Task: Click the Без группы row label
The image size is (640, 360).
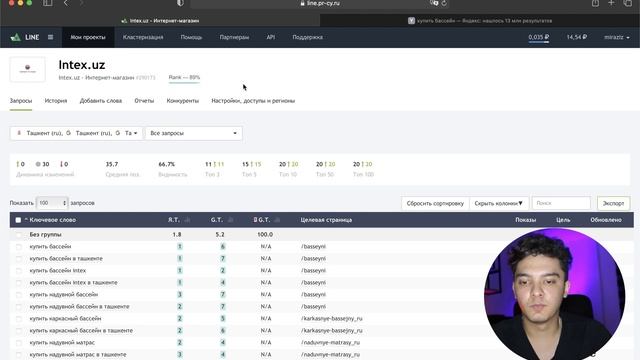Action: tap(45, 235)
